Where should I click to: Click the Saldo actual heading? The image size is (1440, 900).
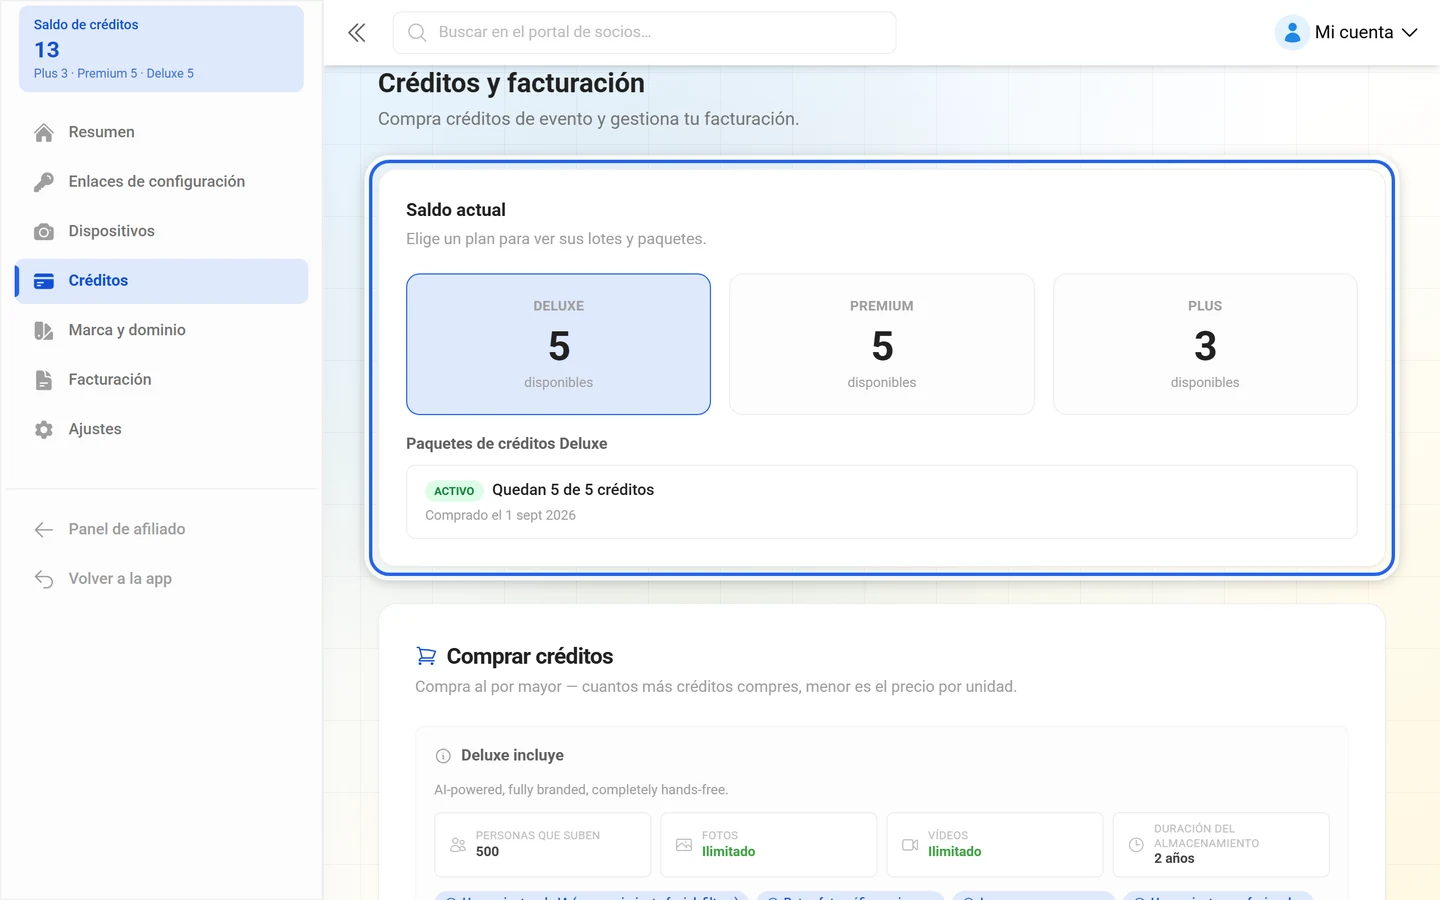tap(456, 210)
